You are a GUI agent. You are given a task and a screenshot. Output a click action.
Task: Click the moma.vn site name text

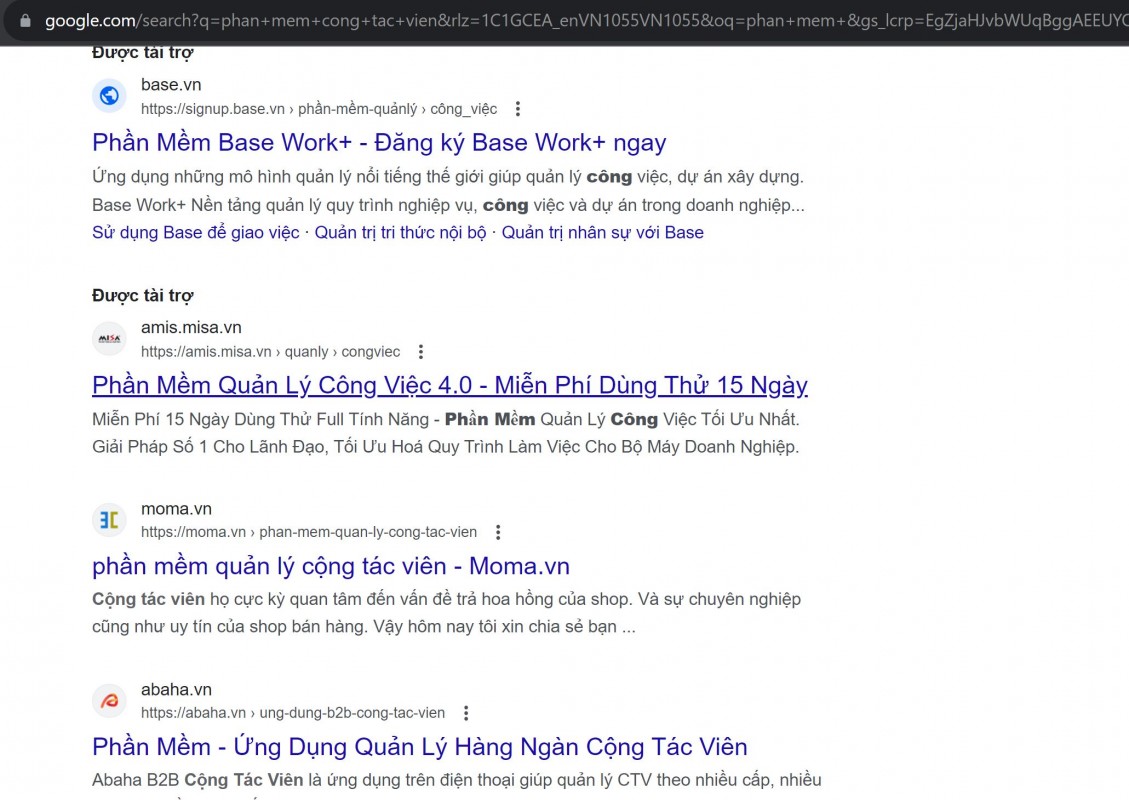[176, 509]
